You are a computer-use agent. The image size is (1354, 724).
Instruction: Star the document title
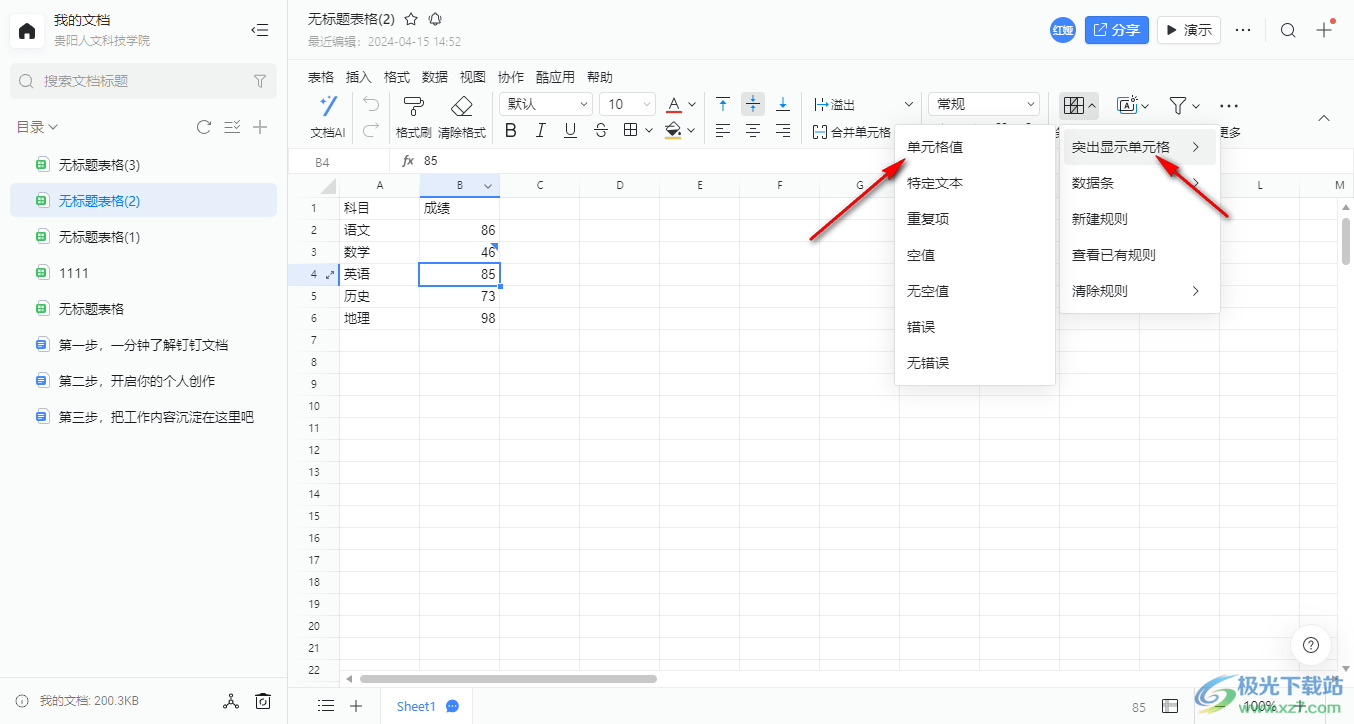411,19
